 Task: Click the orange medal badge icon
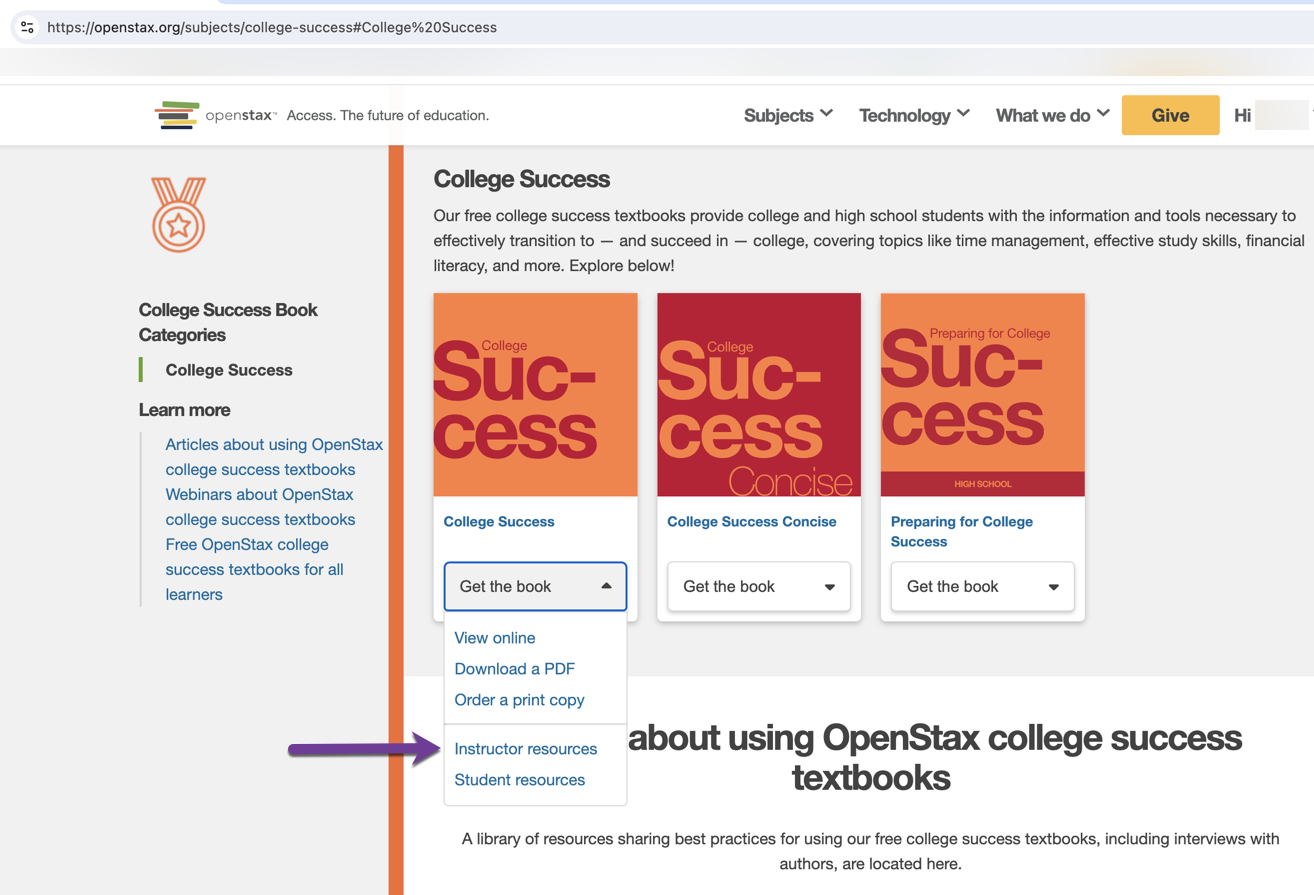[x=179, y=213]
